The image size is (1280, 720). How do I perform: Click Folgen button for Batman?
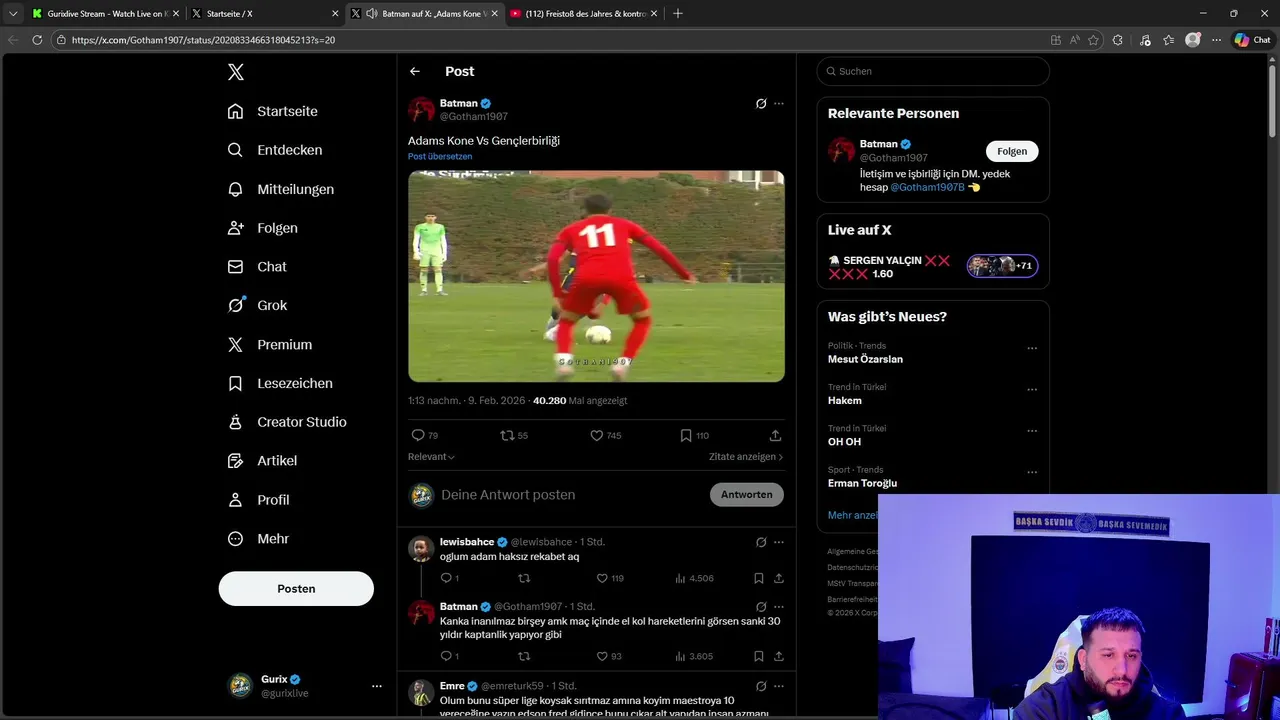1012,151
